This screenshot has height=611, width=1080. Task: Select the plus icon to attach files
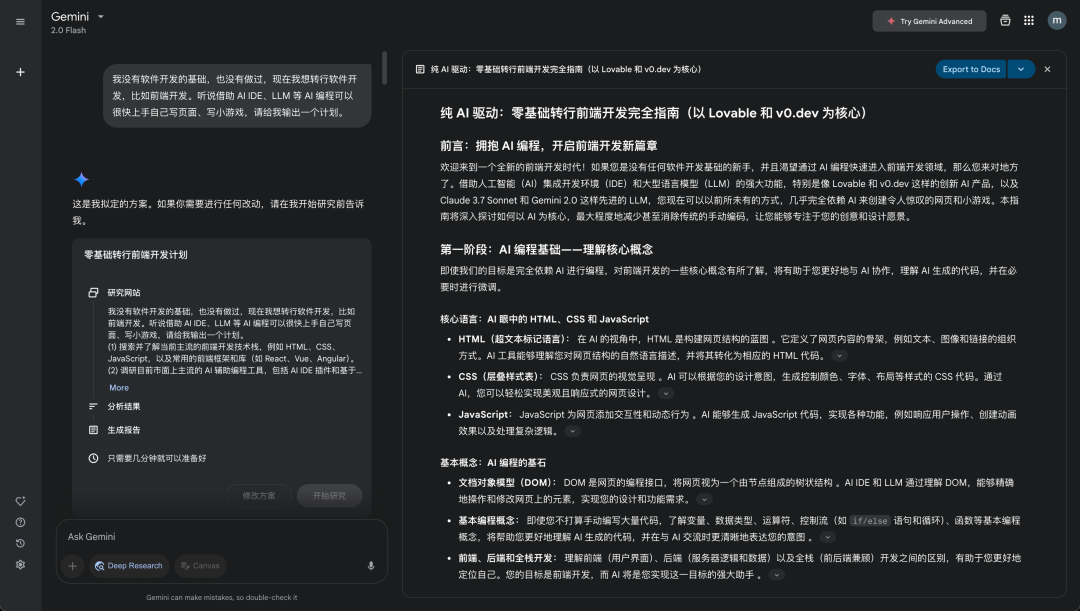point(71,565)
